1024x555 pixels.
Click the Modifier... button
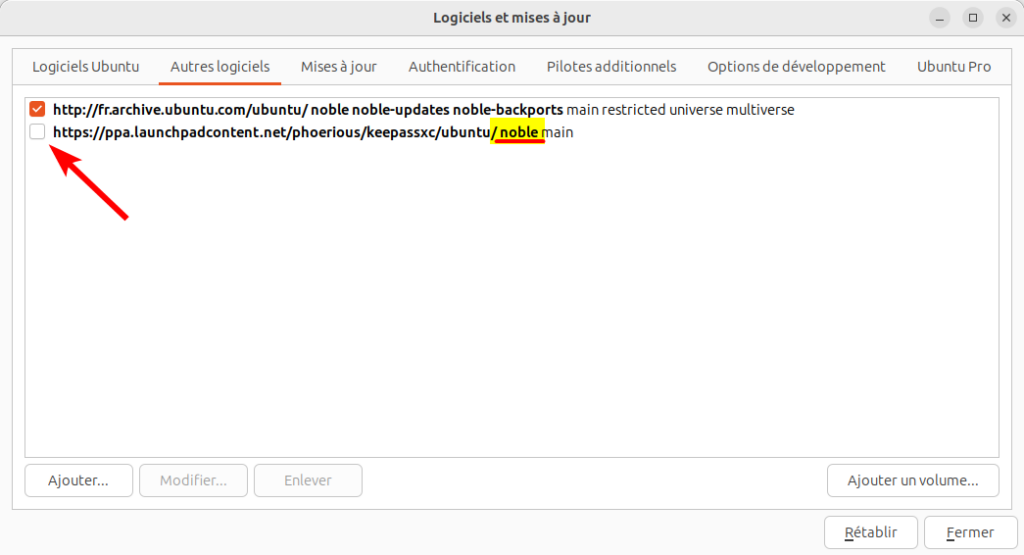pyautogui.click(x=193, y=481)
